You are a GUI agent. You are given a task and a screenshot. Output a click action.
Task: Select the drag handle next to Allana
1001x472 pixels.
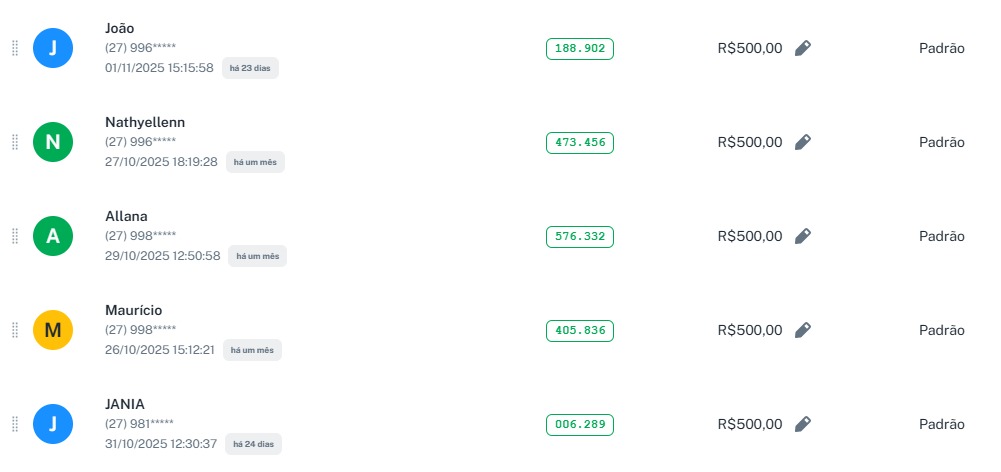15,236
